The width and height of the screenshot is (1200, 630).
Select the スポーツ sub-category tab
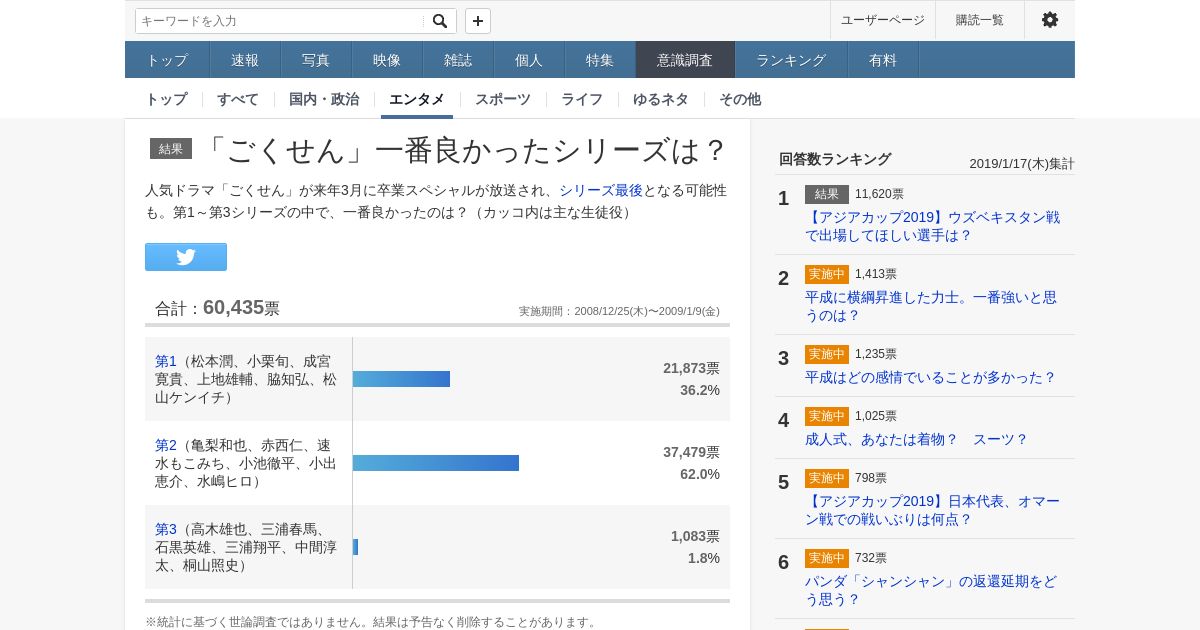pyautogui.click(x=503, y=99)
